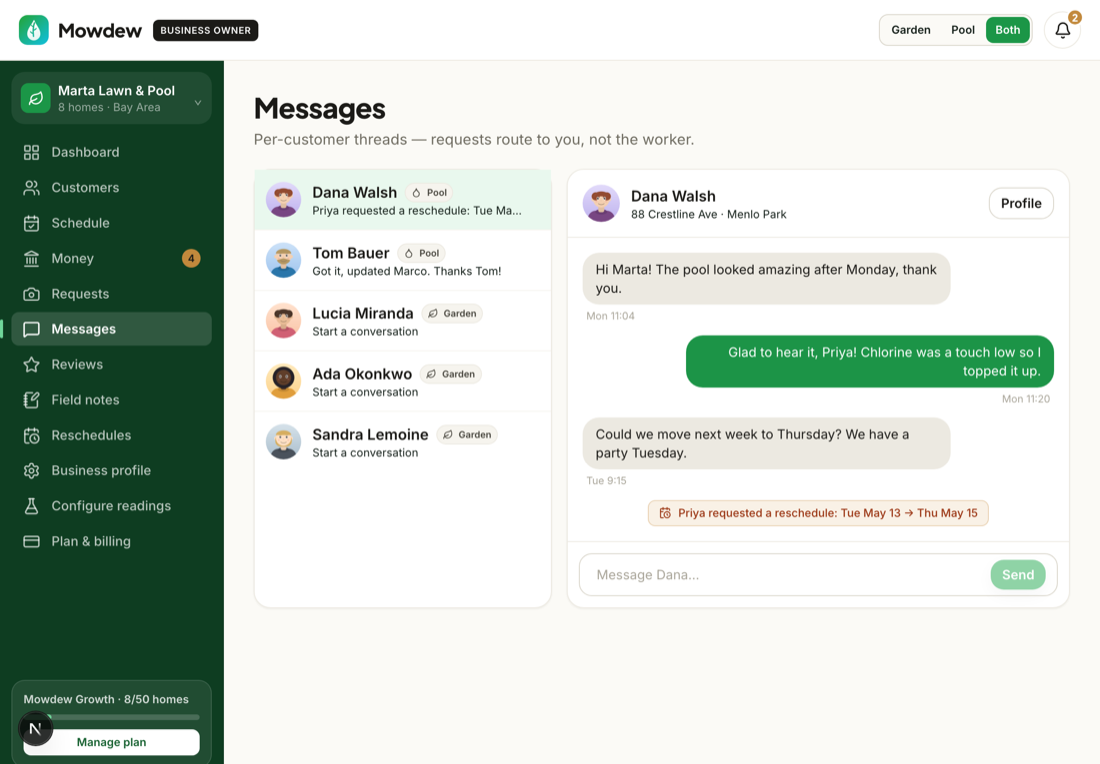The image size is (1100, 764).
Task: Click the Pool tag beside Dana Walsh
Action: (429, 193)
